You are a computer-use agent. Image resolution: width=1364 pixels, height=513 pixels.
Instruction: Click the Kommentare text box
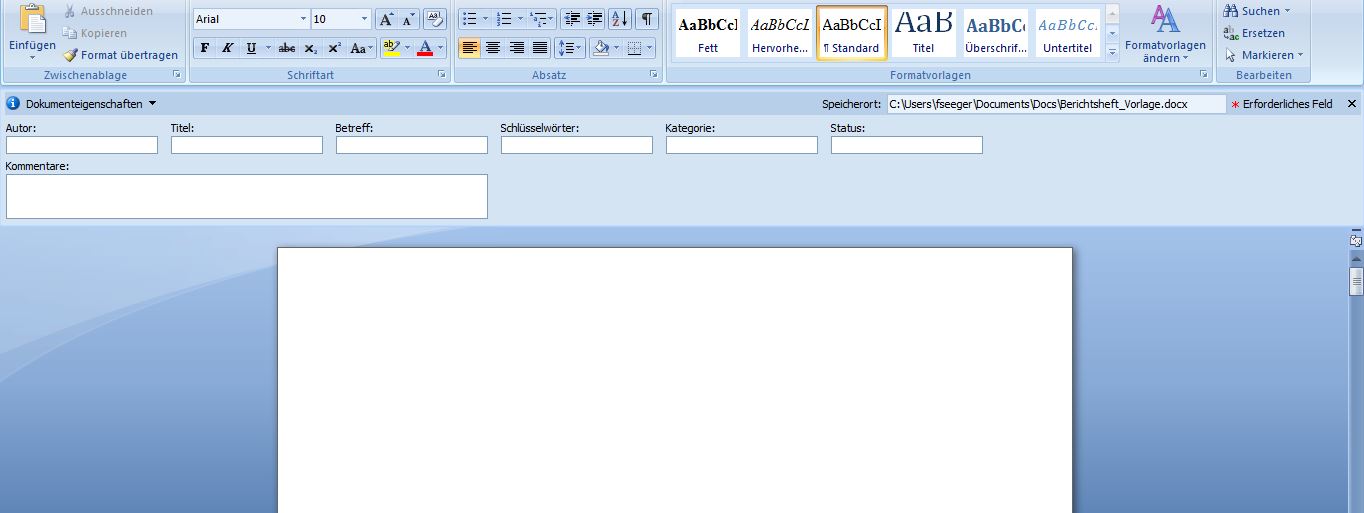click(247, 196)
